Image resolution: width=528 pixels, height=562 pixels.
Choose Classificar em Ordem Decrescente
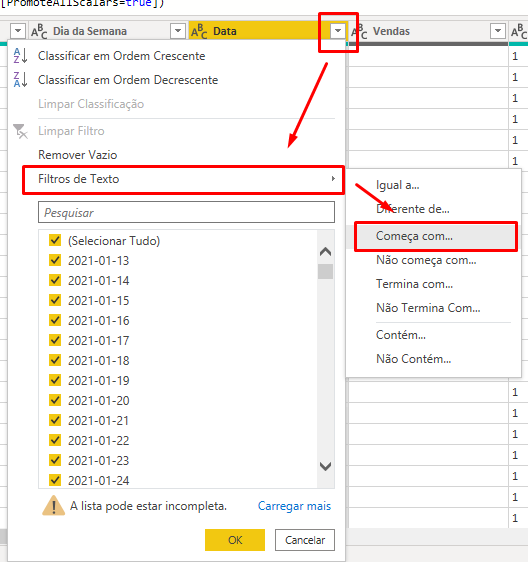pyautogui.click(x=128, y=80)
